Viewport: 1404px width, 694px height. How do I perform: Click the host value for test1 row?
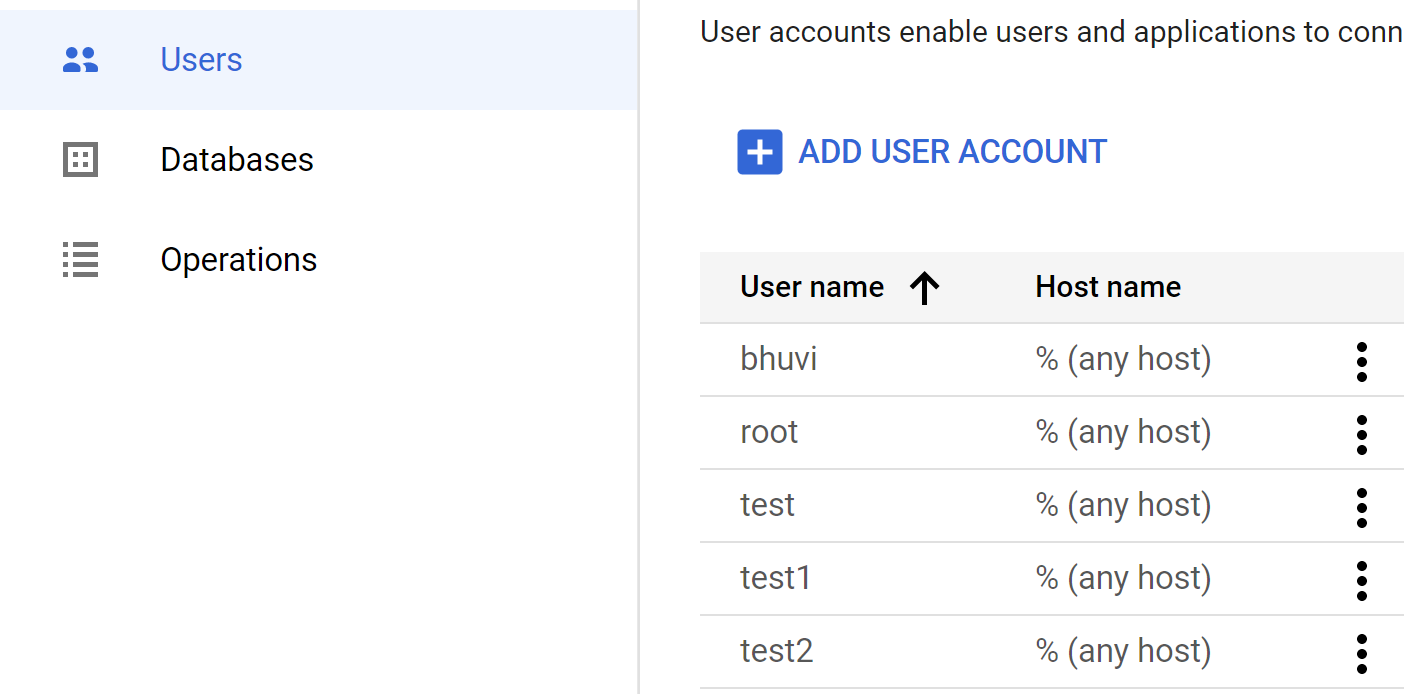coord(1123,578)
